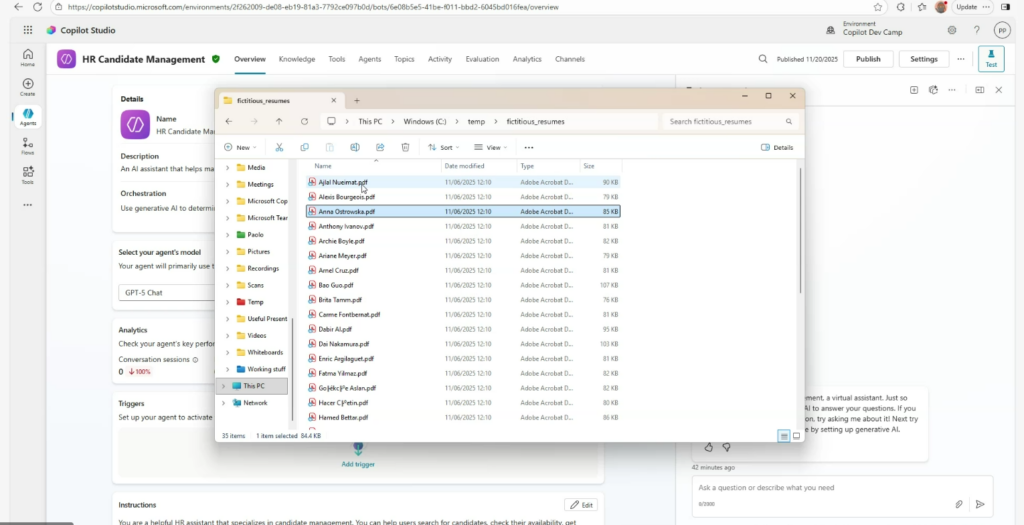
Task: Click the Search fictitious_resumes box
Action: pyautogui.click(x=730, y=121)
